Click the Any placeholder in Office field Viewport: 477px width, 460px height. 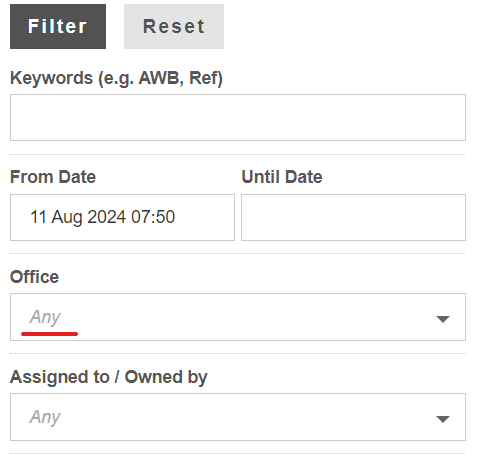point(45,317)
